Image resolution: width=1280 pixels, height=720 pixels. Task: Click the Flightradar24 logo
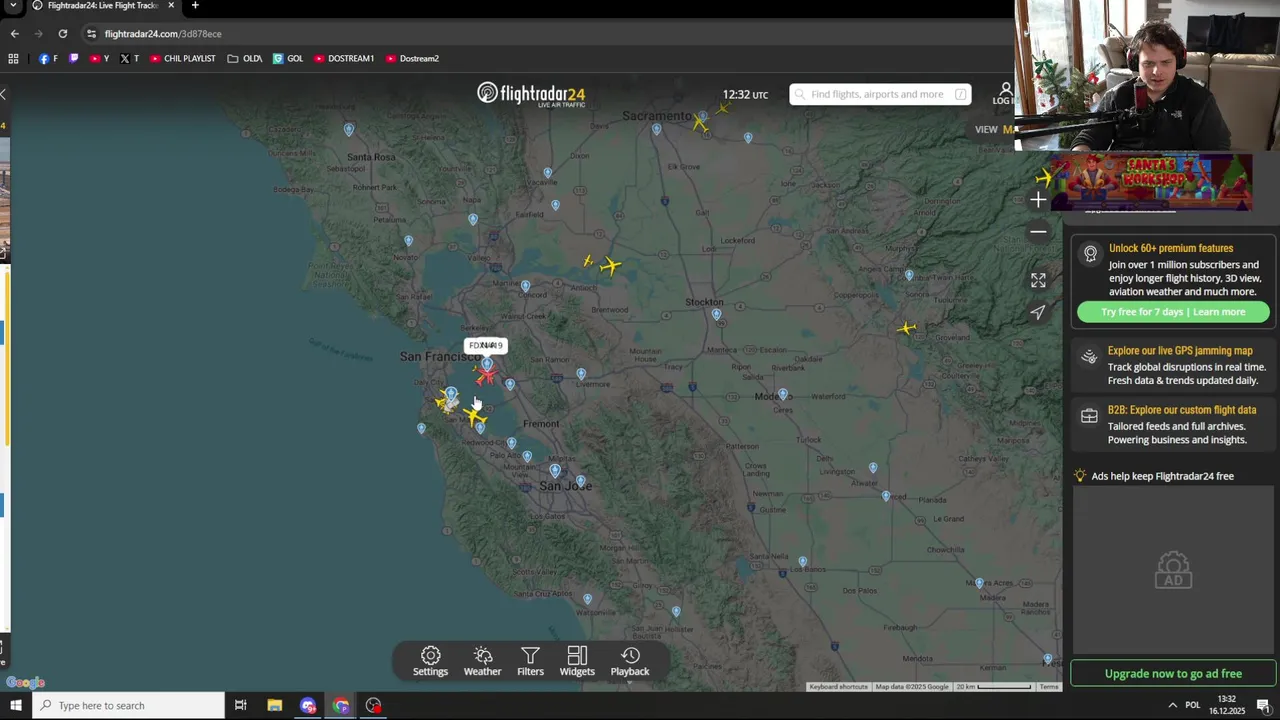[x=531, y=94]
